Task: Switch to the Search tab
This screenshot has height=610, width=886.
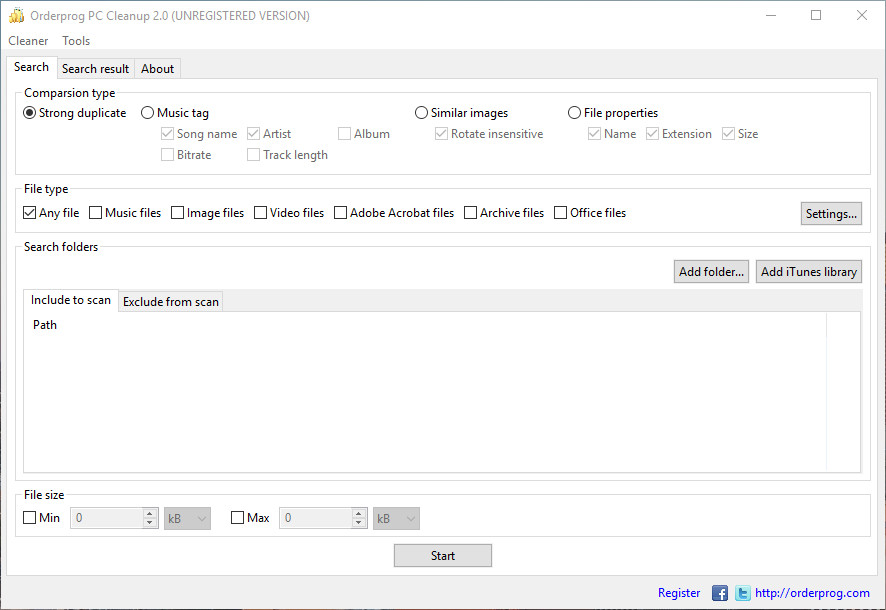Action: (x=32, y=67)
